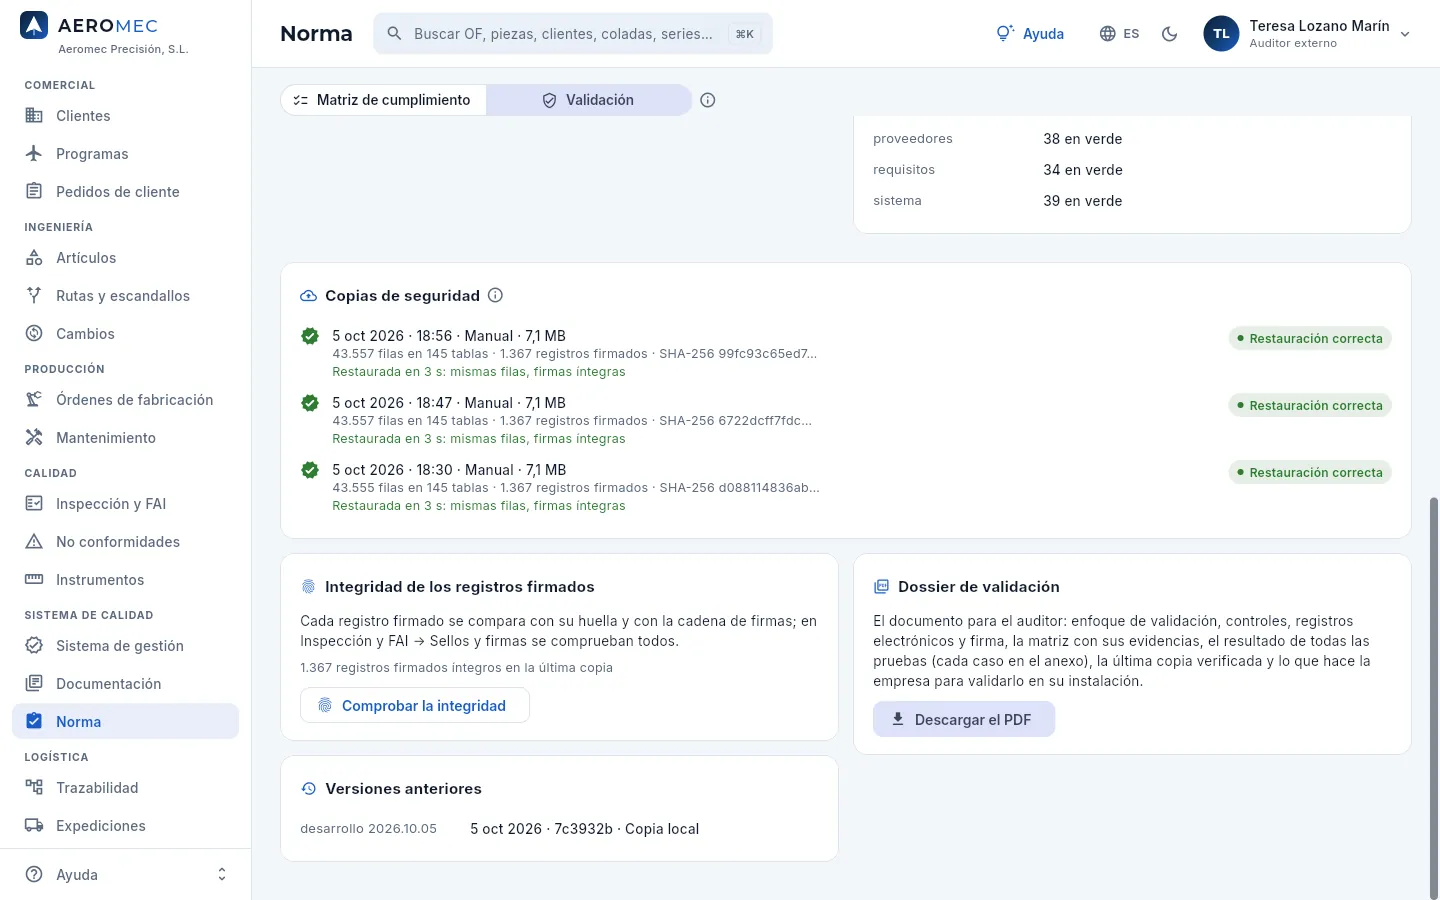Click info icon beside Copias de seguridad
Viewport: 1440px width, 900px height.
(495, 296)
